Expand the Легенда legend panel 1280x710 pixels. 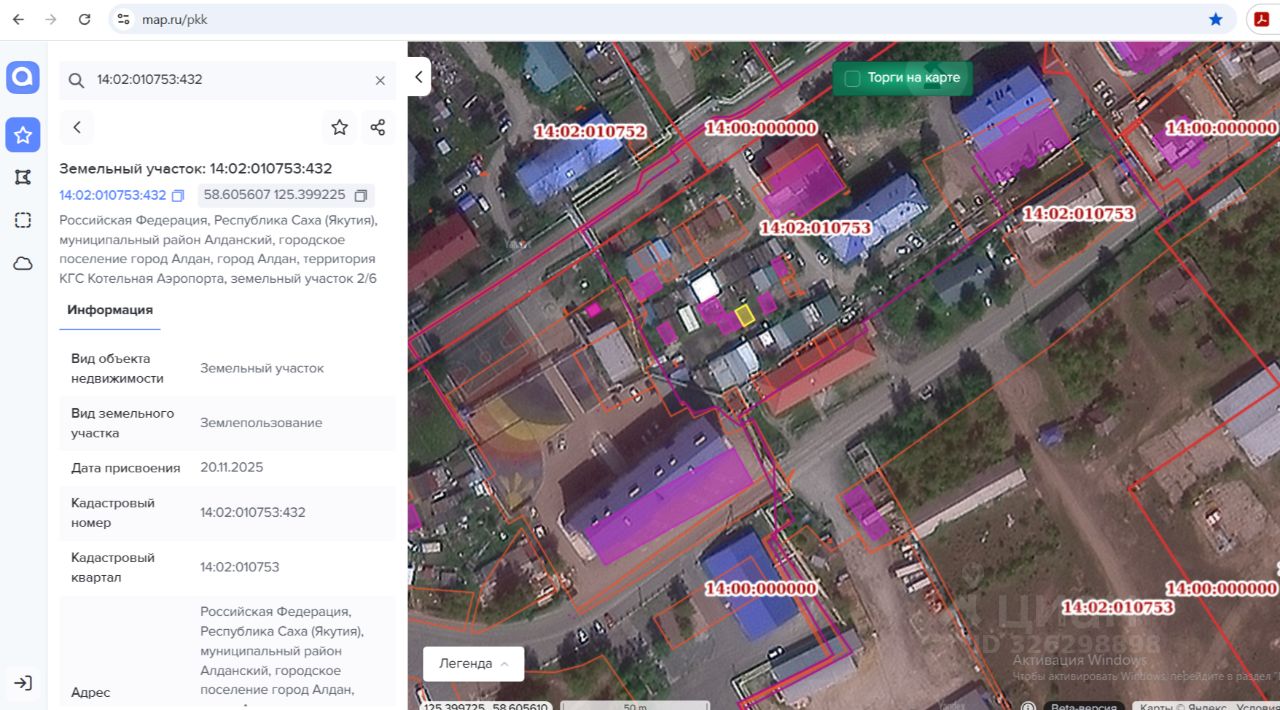pos(474,663)
